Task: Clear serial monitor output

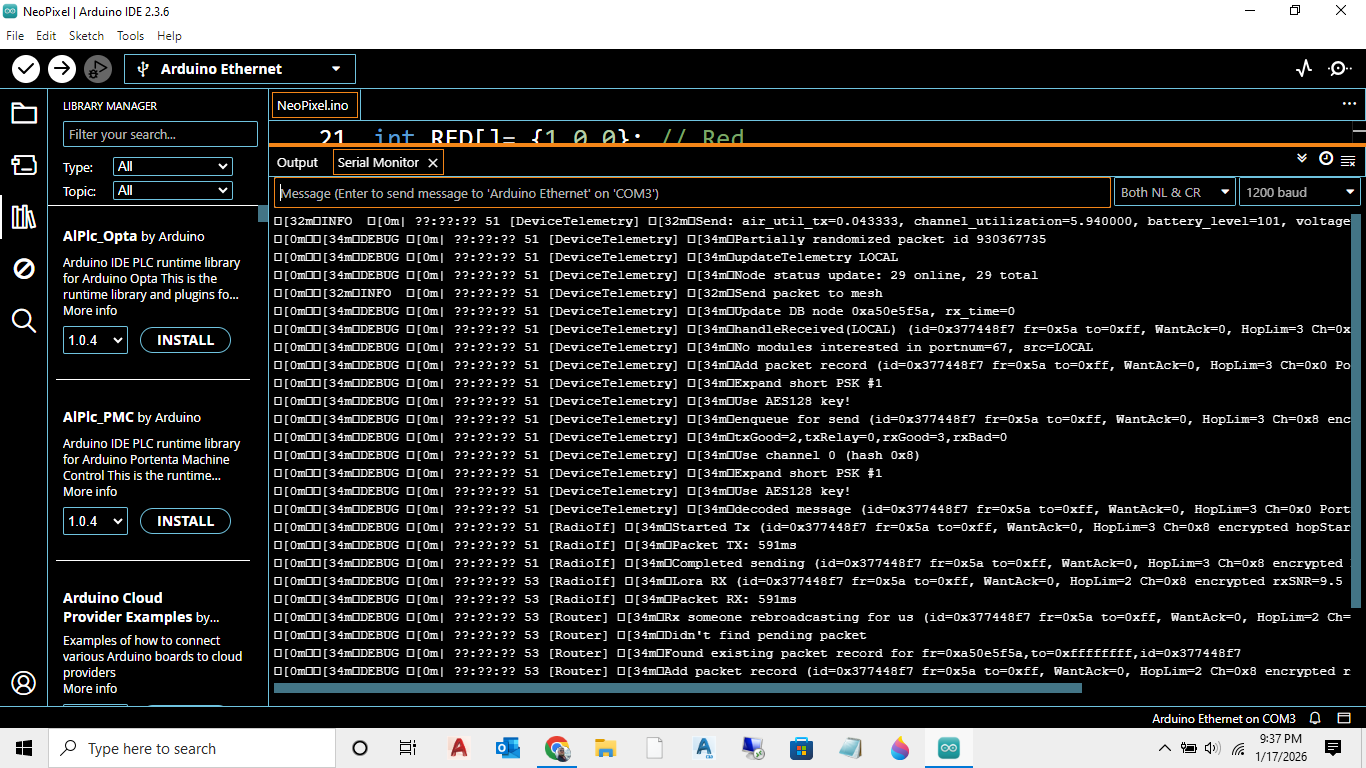Action: 1348,160
